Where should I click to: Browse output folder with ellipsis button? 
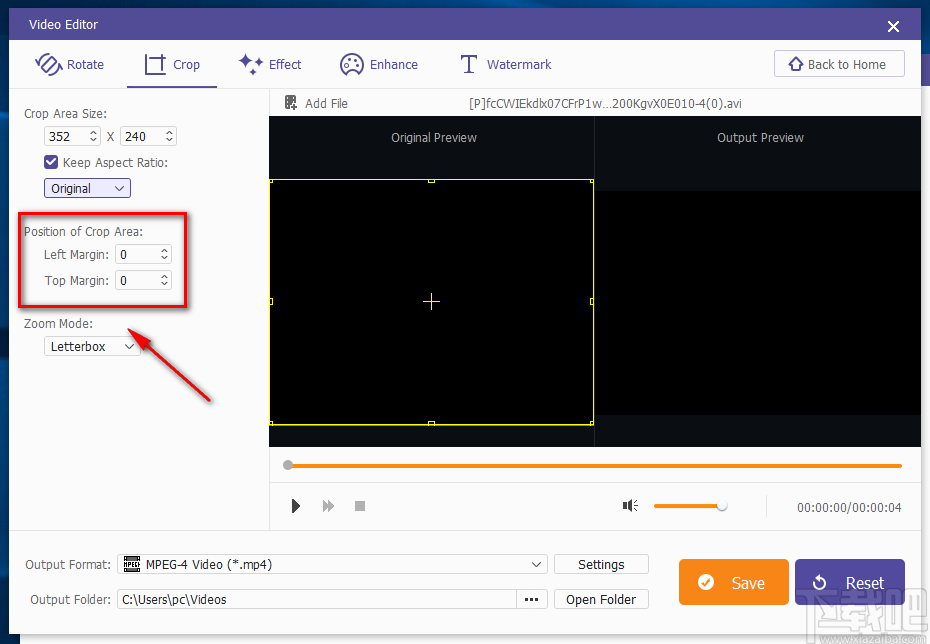[x=531, y=599]
